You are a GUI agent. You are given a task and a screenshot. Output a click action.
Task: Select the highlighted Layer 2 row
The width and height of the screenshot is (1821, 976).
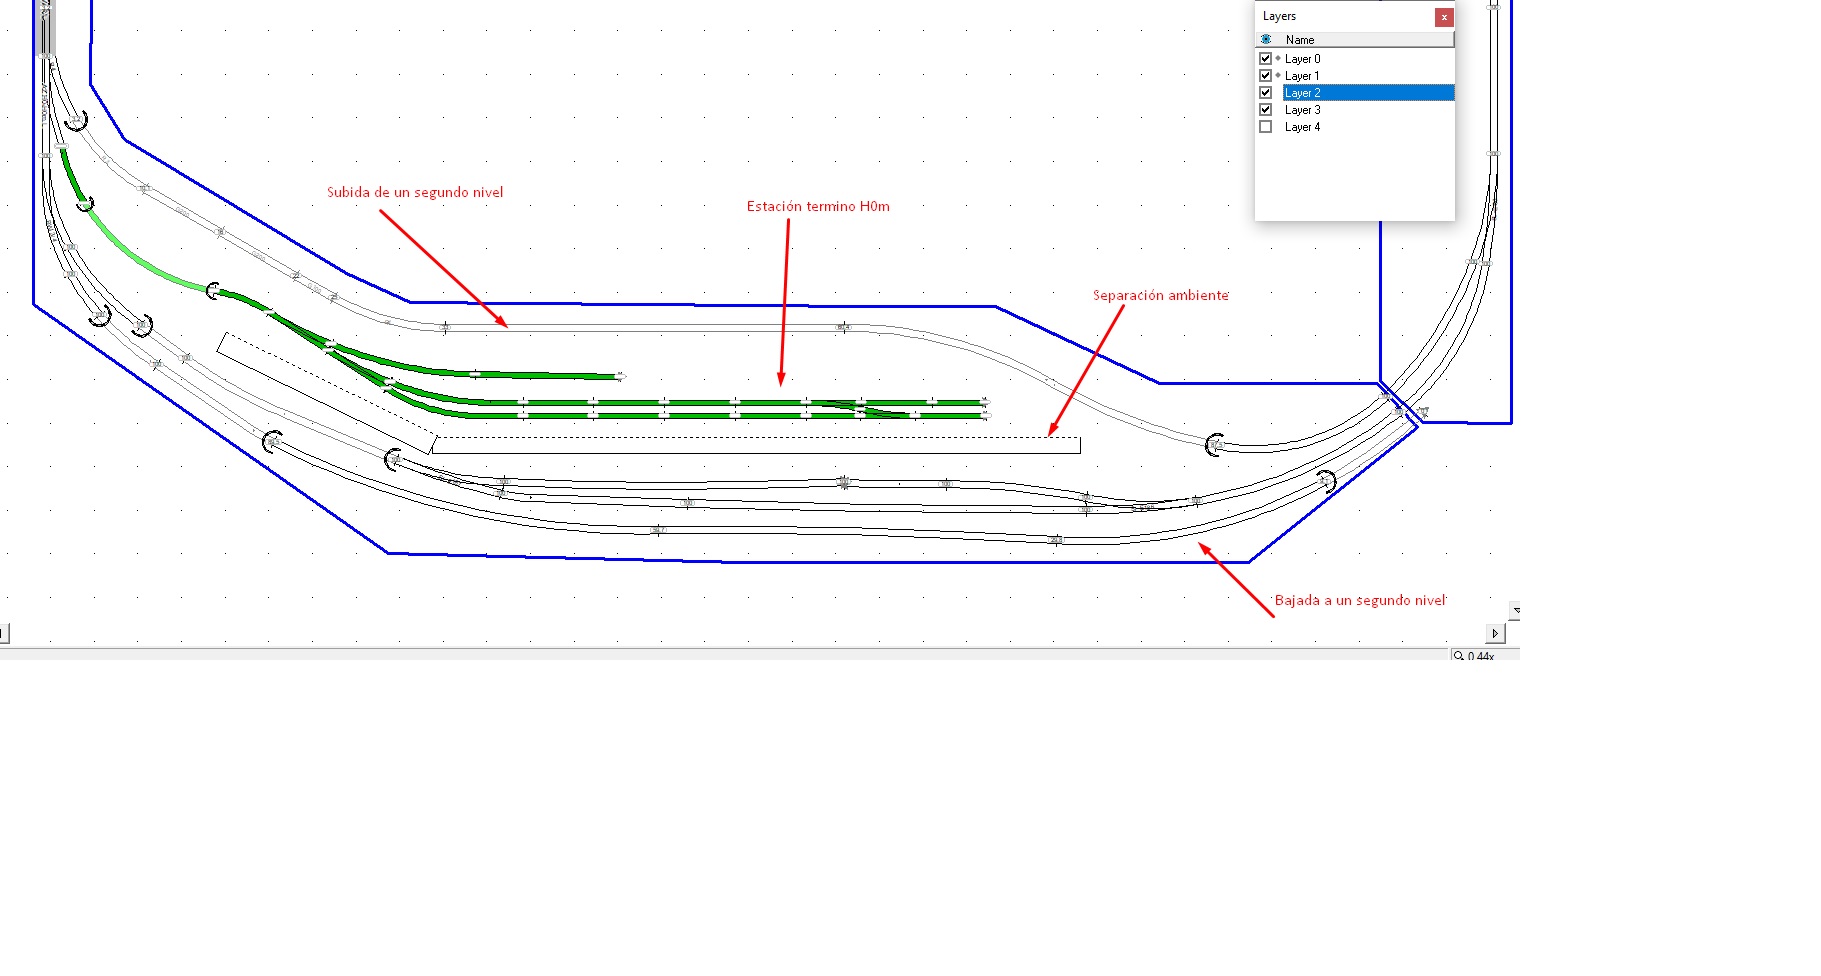(x=1368, y=93)
